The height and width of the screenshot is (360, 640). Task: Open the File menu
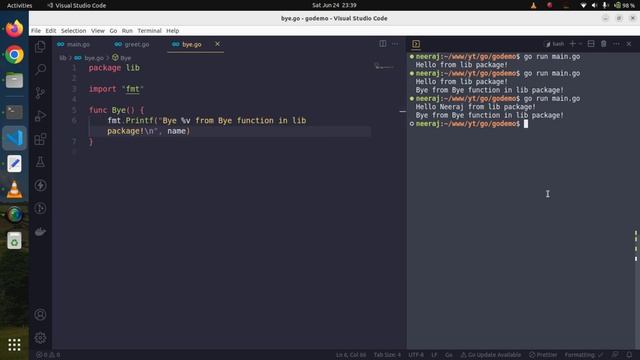[36, 31]
